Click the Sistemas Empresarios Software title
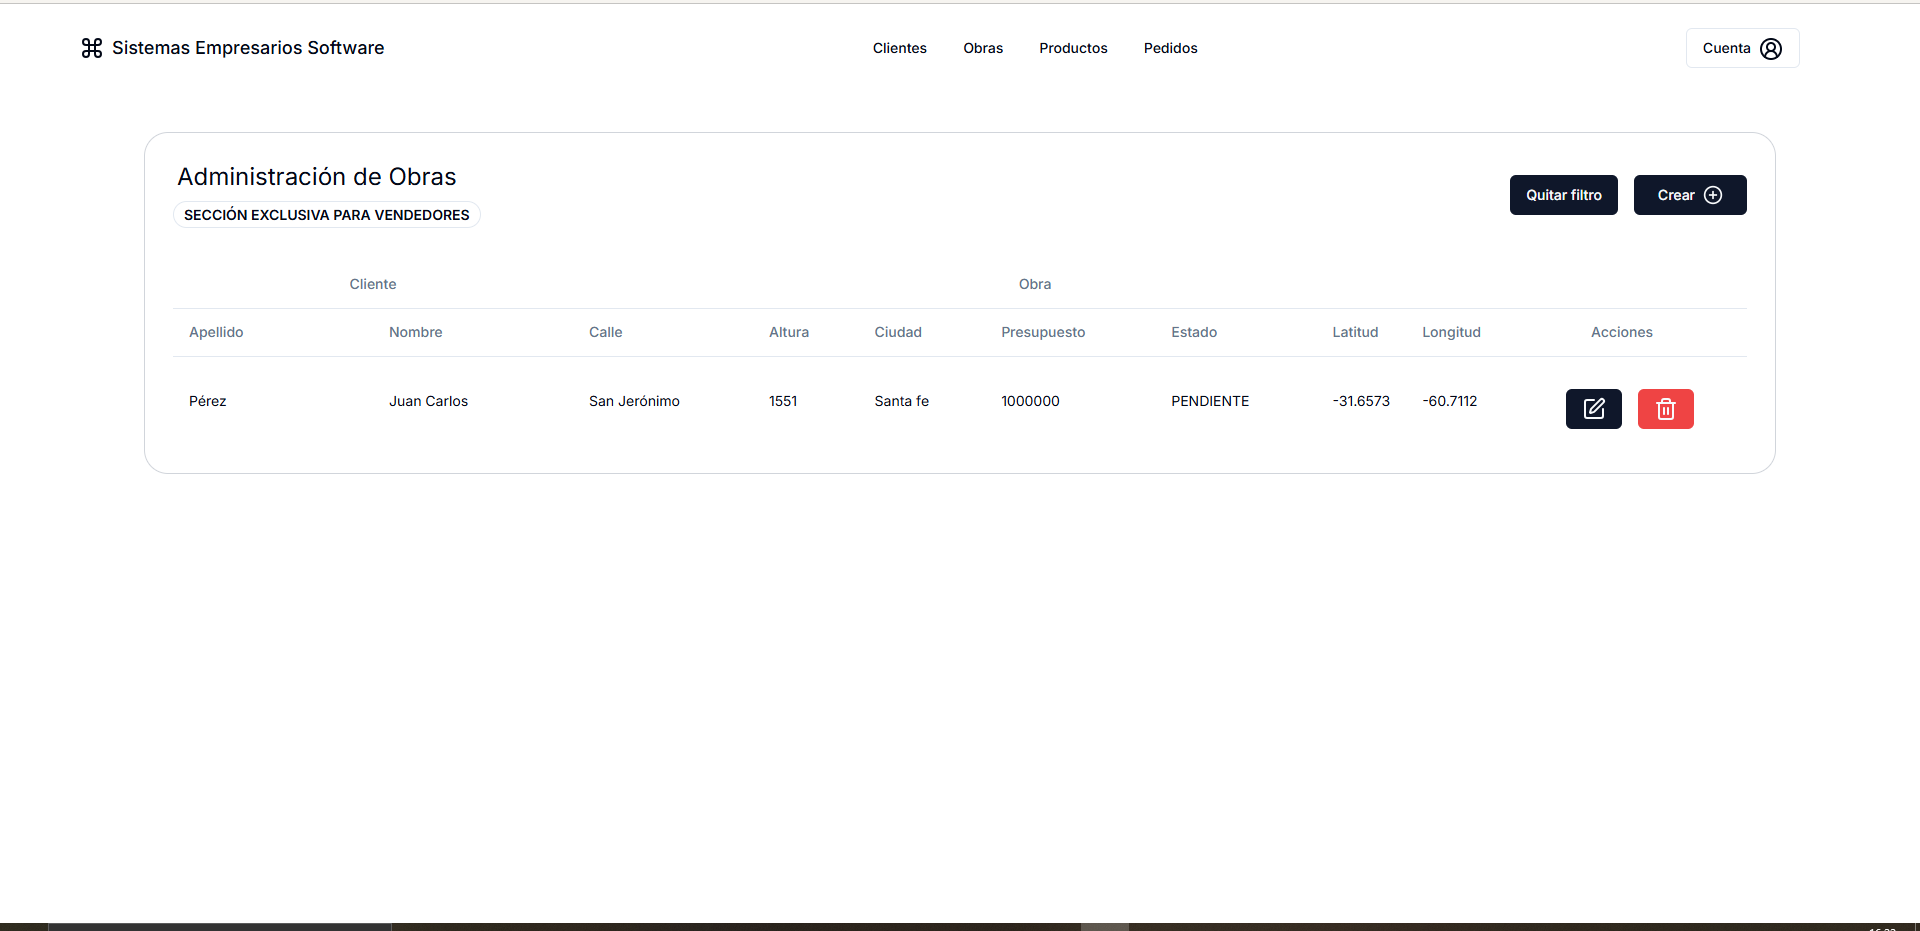The height and width of the screenshot is (931, 1920). (x=248, y=48)
